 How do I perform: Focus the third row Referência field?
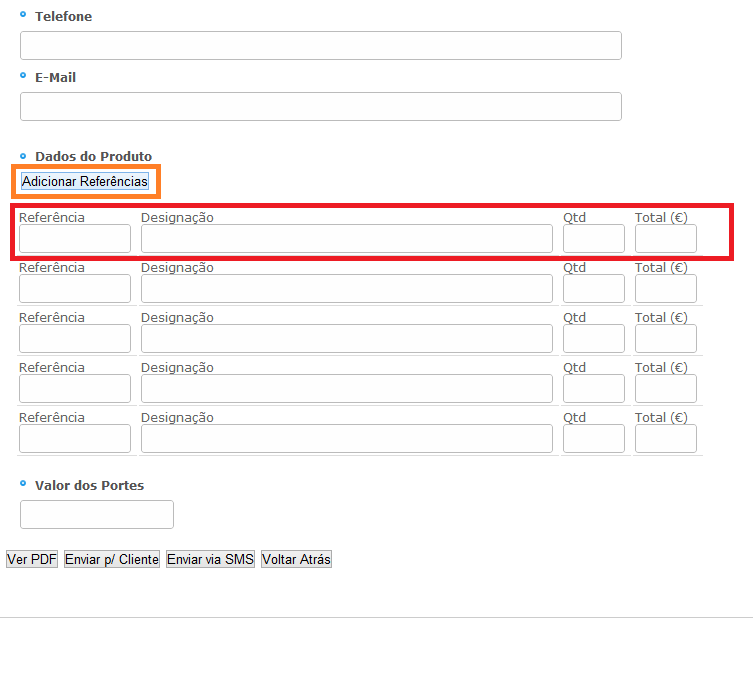(75, 339)
